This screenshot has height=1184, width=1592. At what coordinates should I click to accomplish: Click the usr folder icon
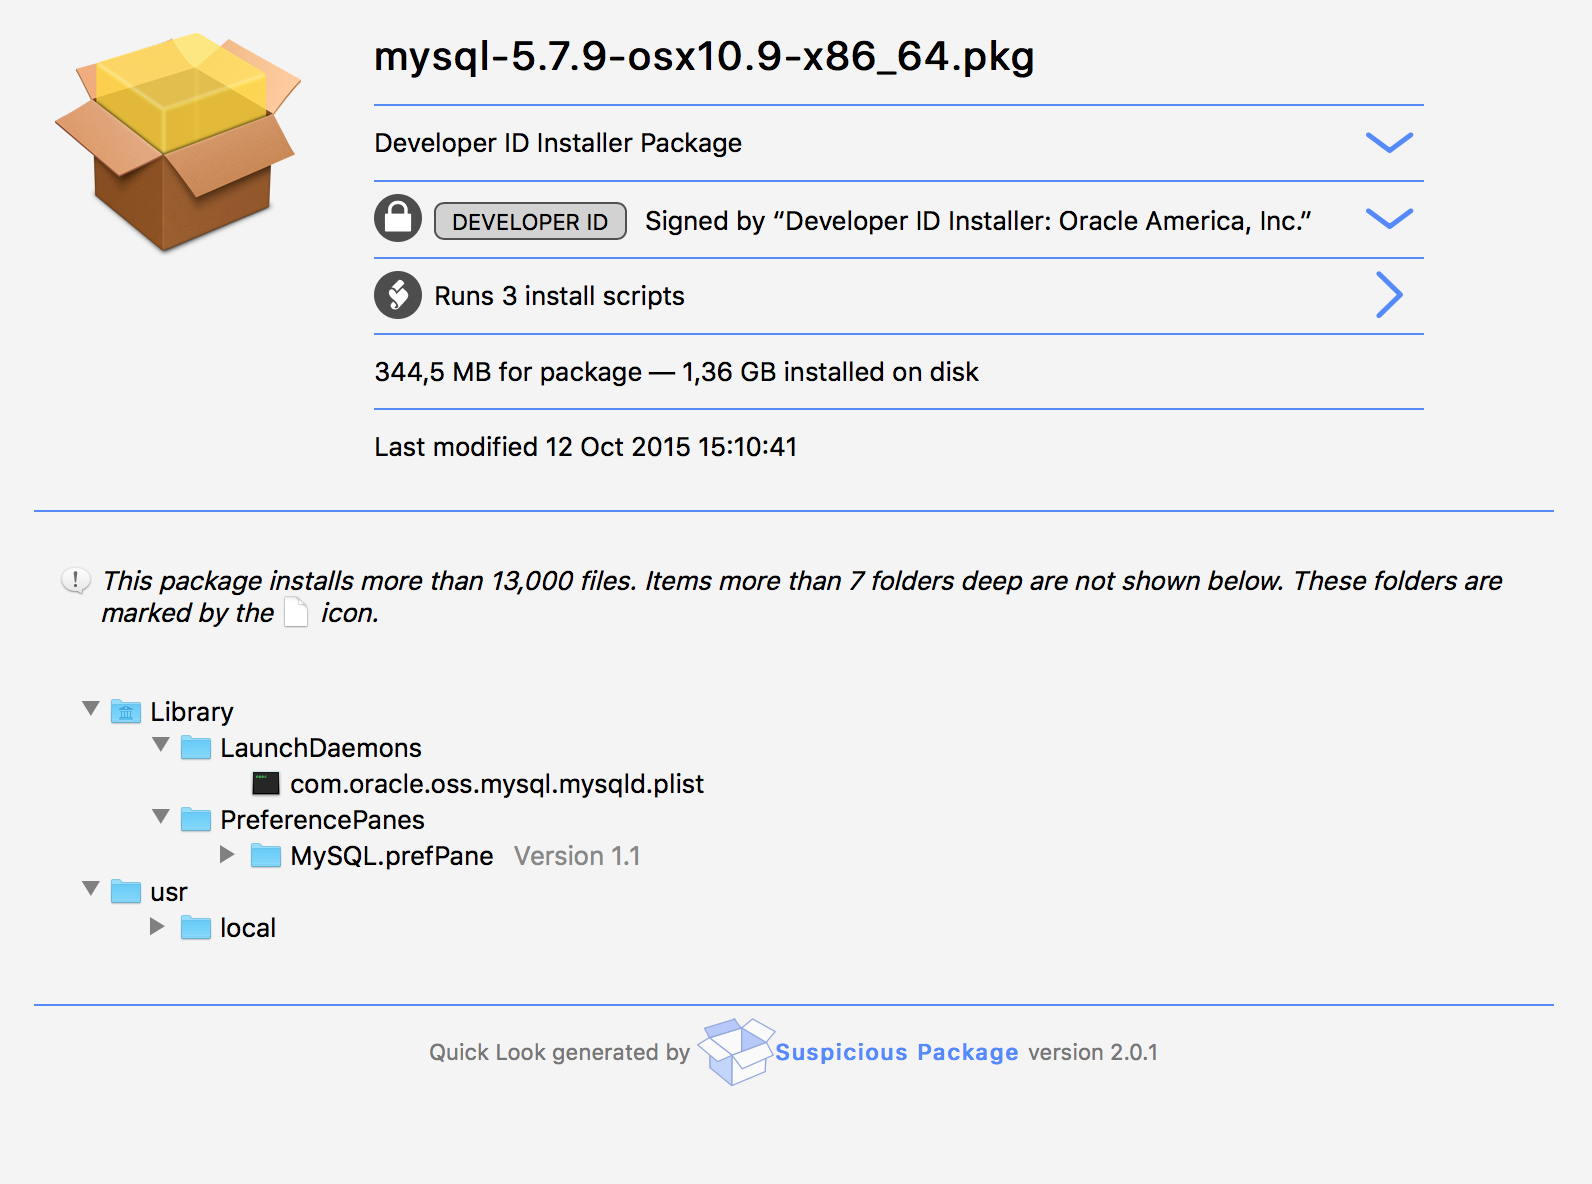[x=126, y=891]
